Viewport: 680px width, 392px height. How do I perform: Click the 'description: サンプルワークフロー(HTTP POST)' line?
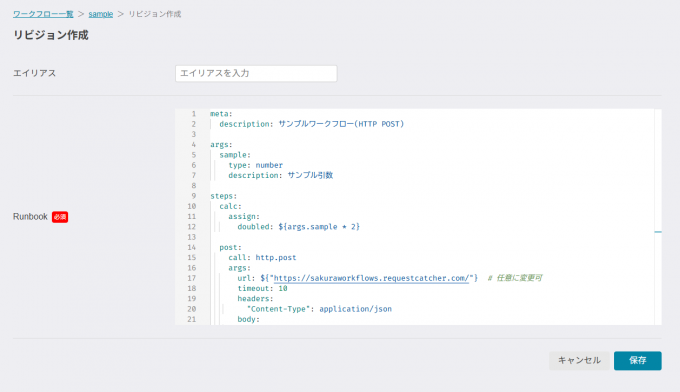click(311, 124)
